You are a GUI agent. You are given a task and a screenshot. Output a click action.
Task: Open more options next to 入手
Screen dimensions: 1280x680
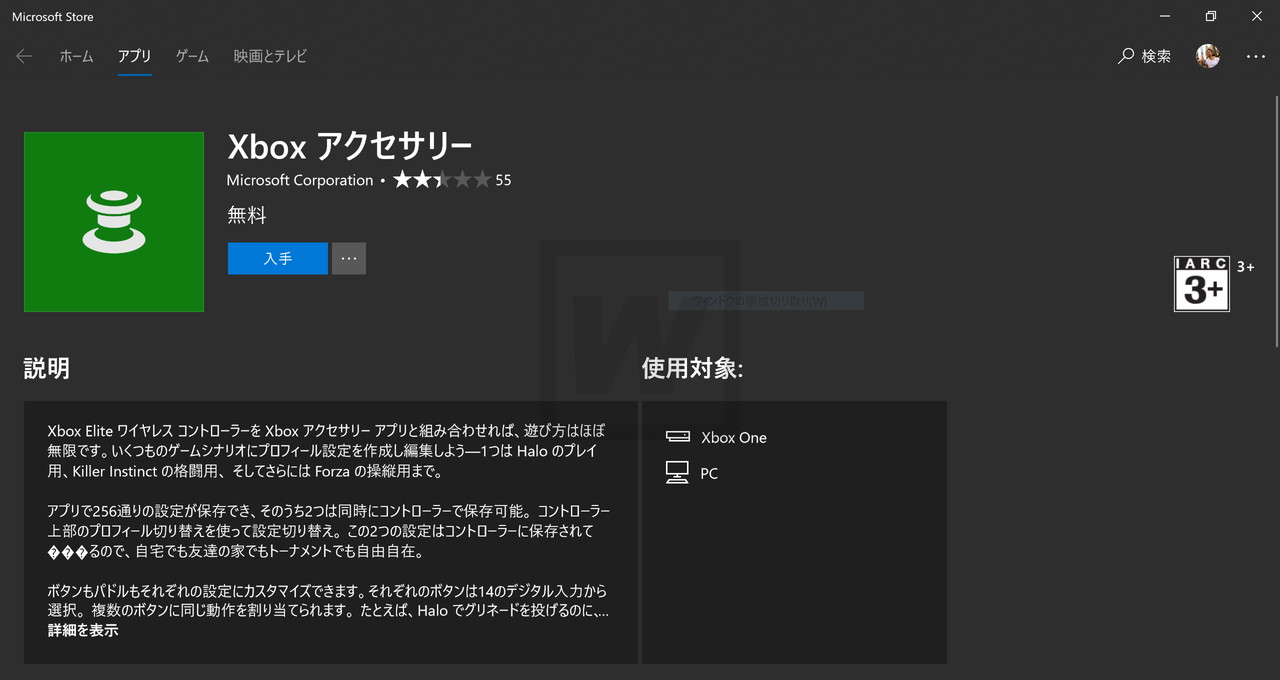[349, 258]
